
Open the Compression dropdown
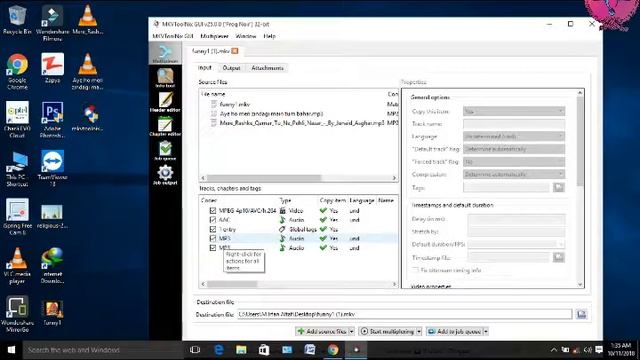(x=514, y=174)
